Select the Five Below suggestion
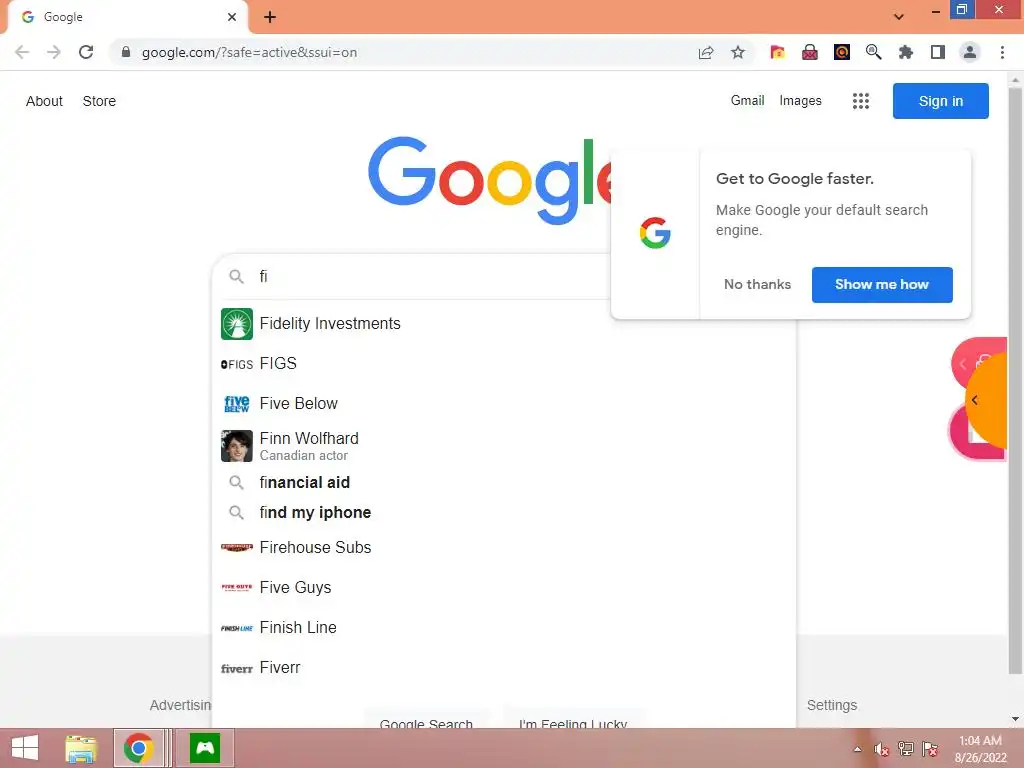Screen dimensions: 1024x768 point(504,404)
